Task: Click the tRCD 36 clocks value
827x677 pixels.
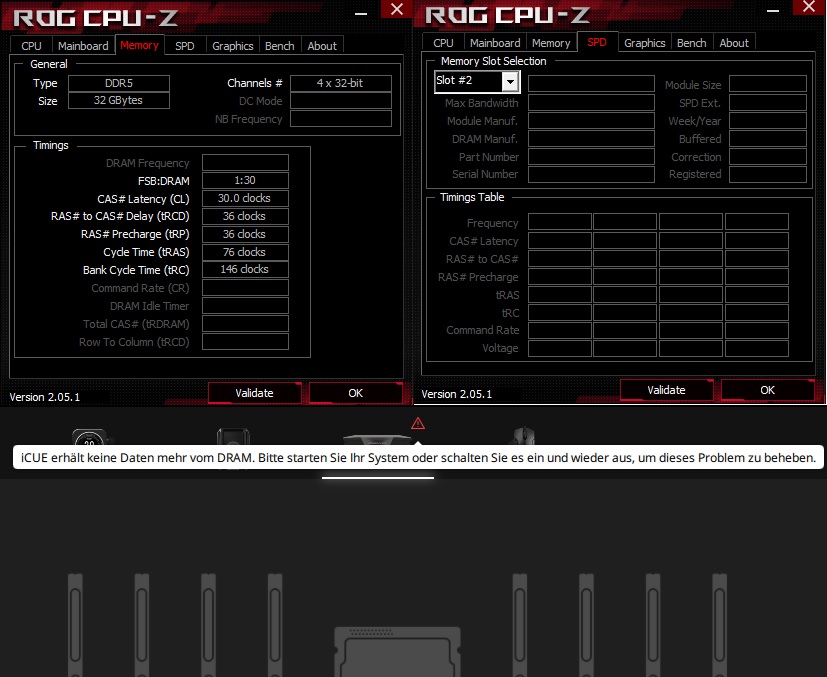Action: click(x=245, y=216)
